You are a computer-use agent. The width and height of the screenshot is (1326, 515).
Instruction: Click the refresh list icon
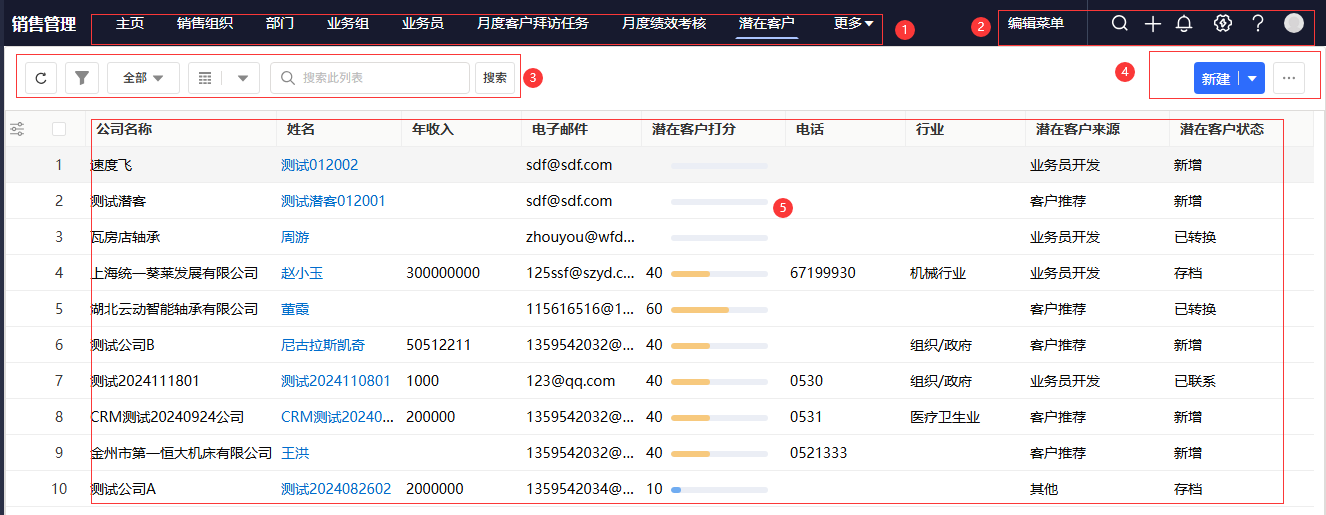coord(40,78)
